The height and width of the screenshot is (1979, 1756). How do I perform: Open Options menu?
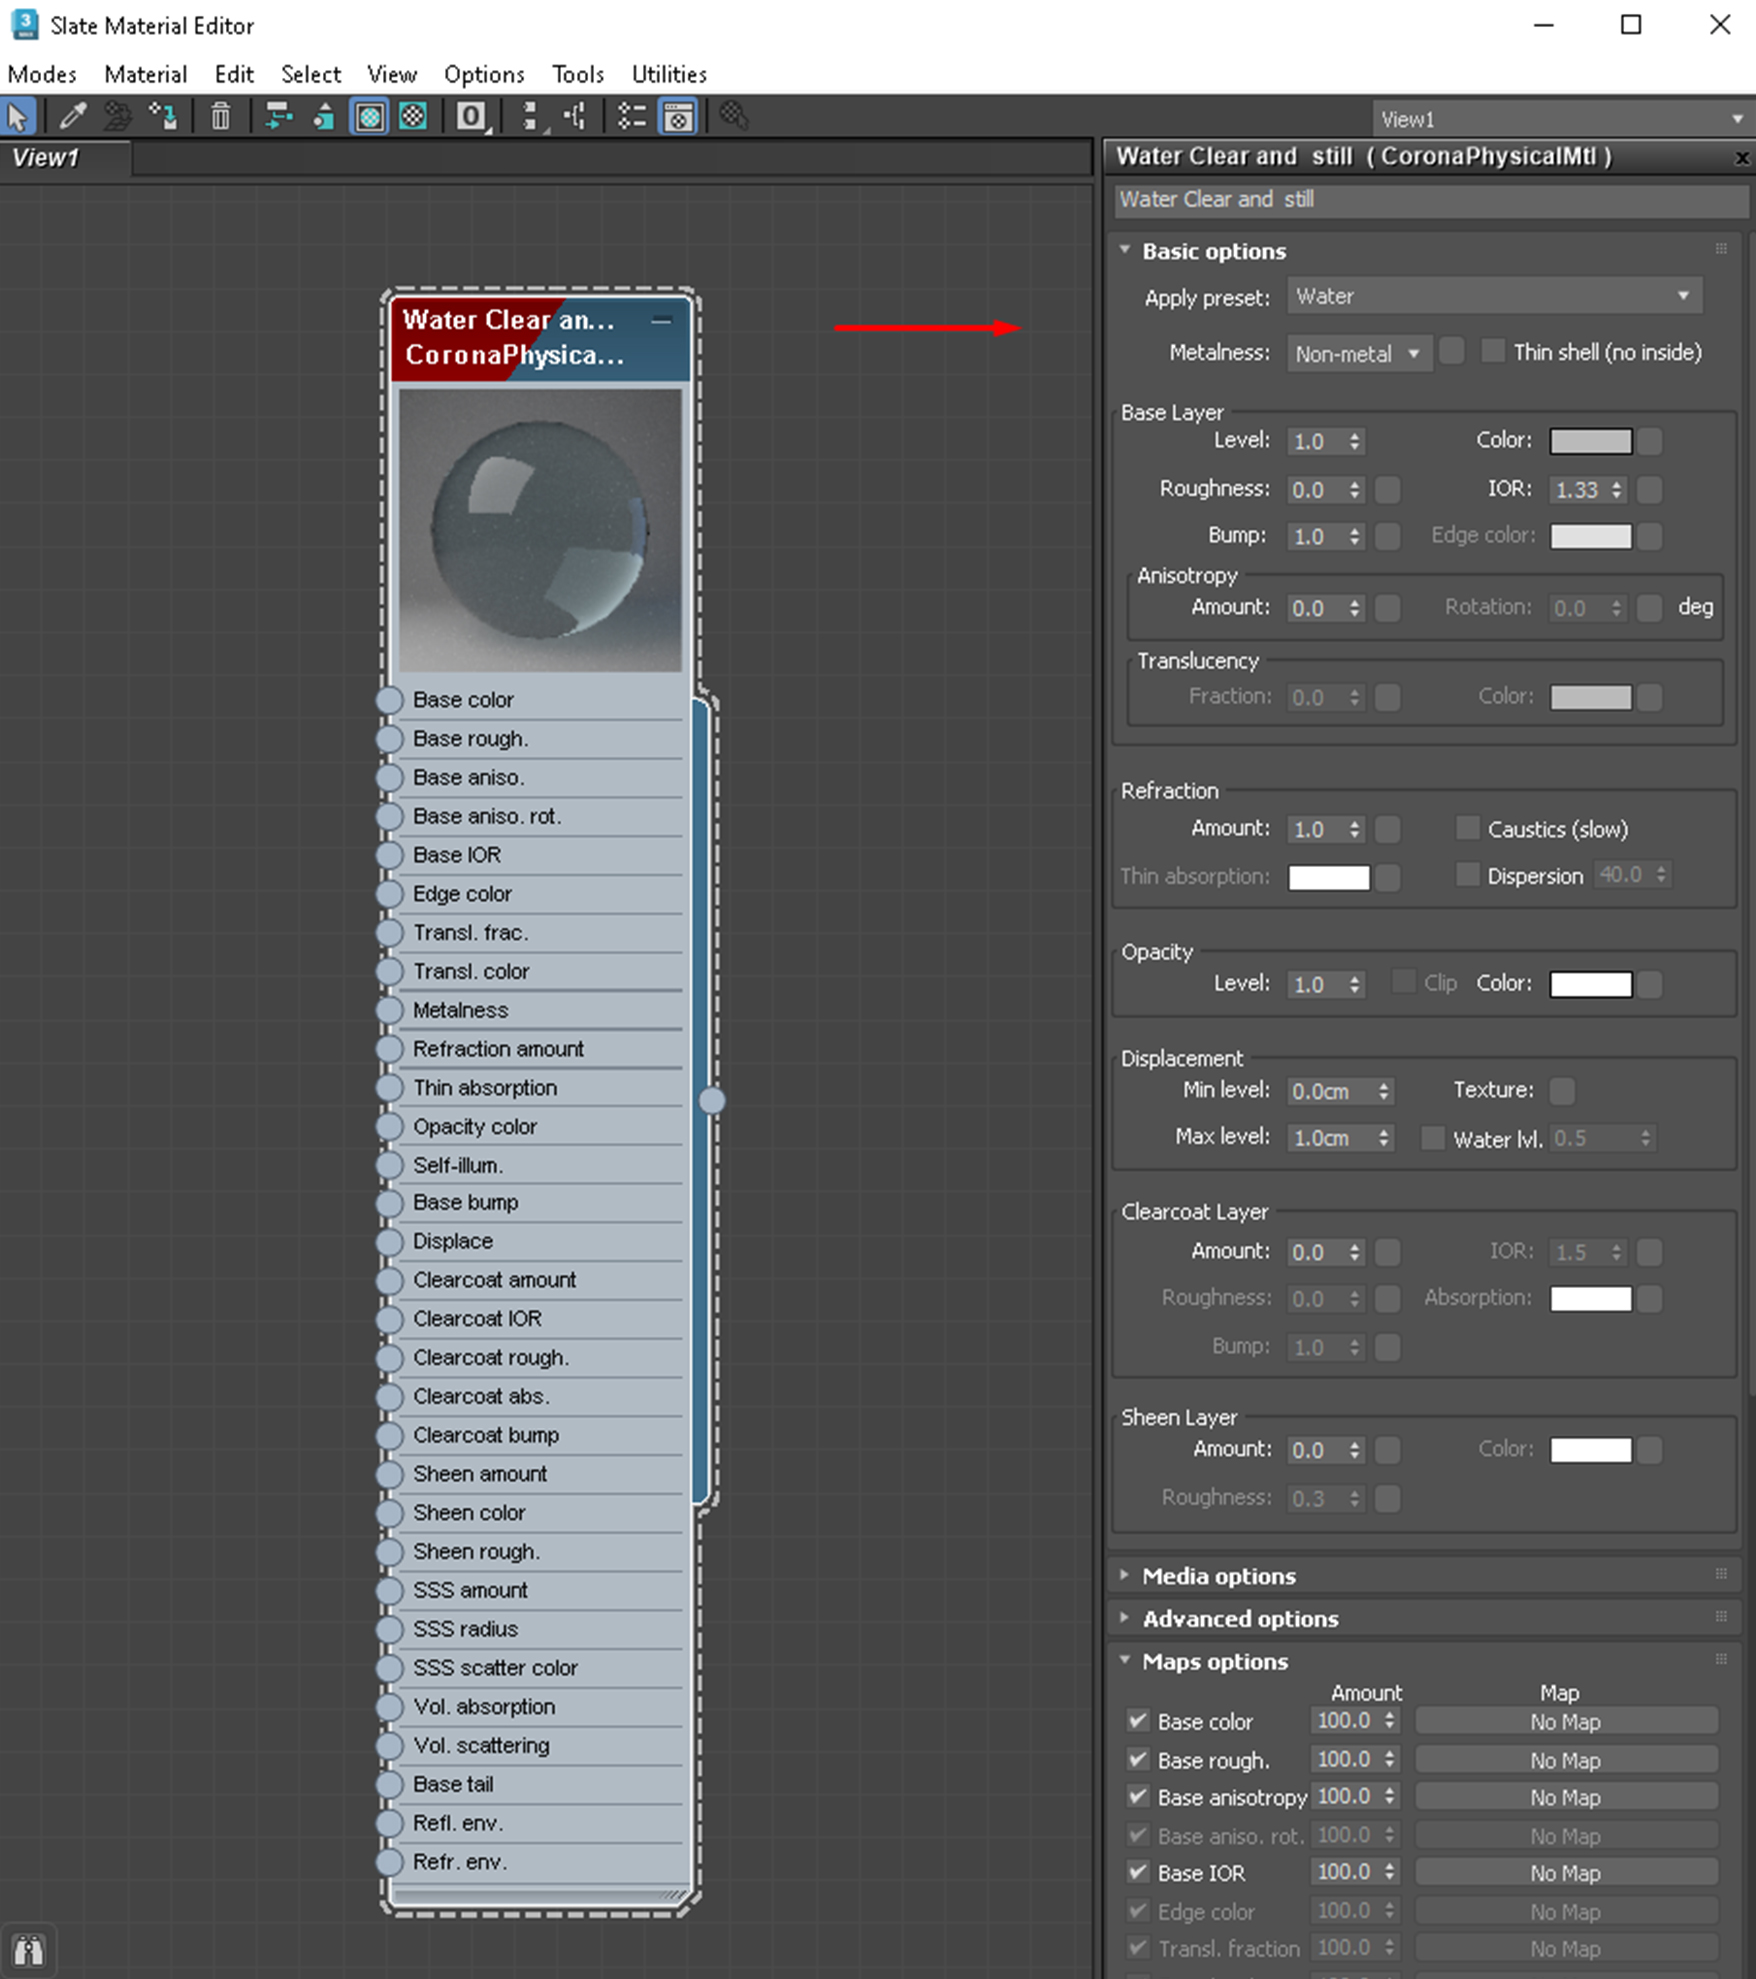(484, 74)
